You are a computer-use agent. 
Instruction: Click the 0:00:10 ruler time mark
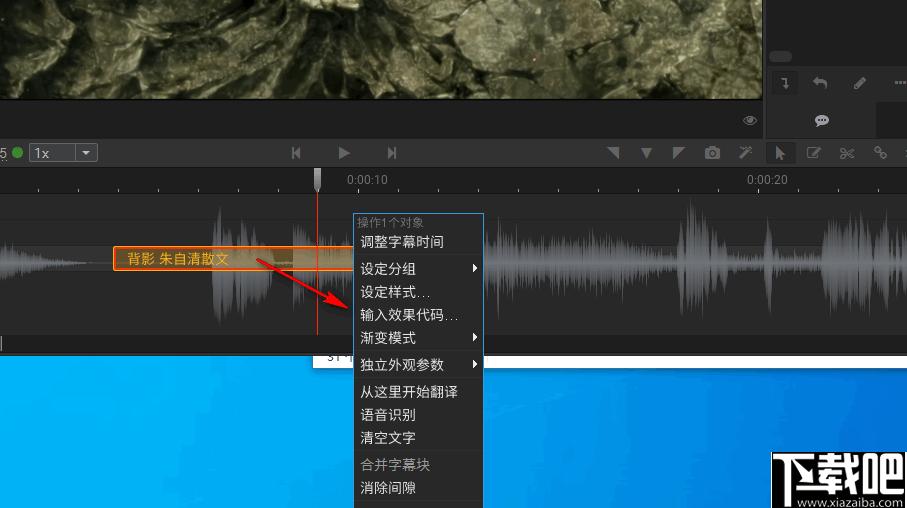(x=367, y=180)
